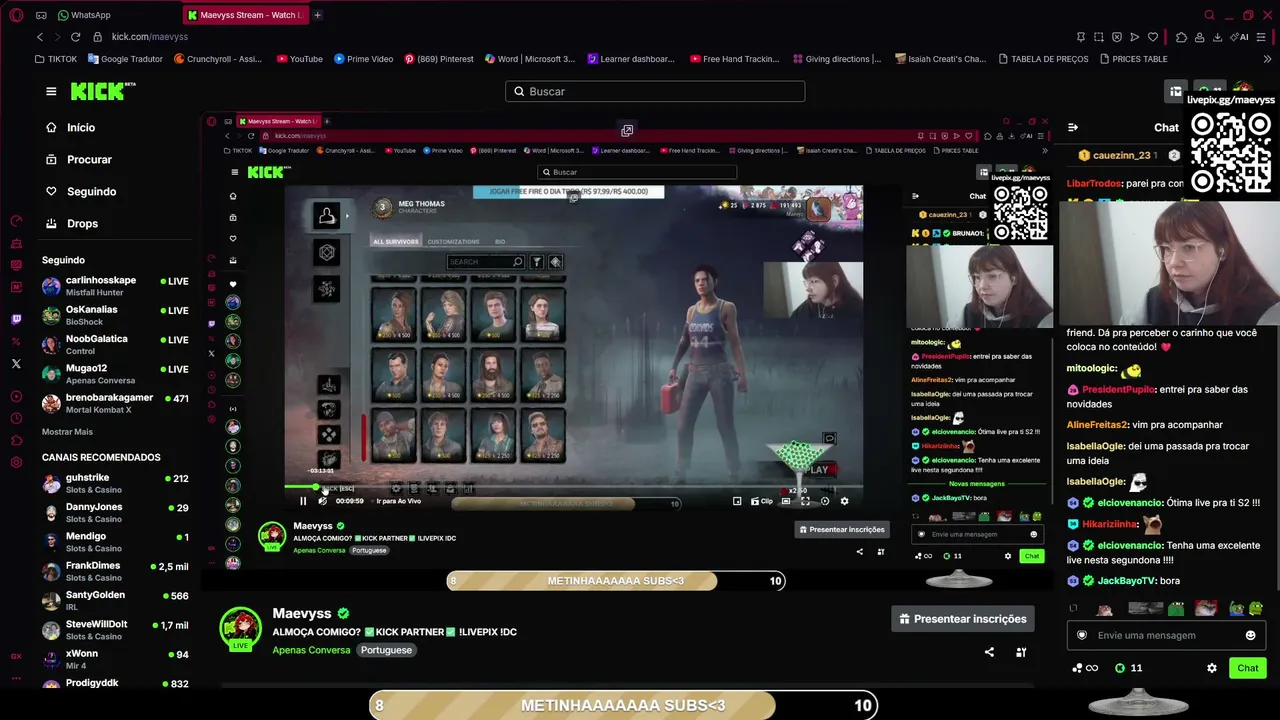Go back in browser history
This screenshot has width=1280, height=720.
pos(40,37)
